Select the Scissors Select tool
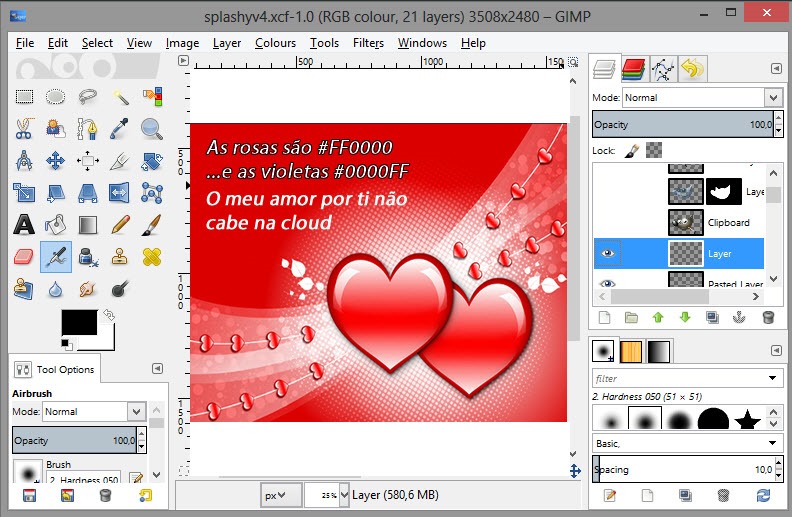Image resolution: width=792 pixels, height=517 pixels. (24, 129)
